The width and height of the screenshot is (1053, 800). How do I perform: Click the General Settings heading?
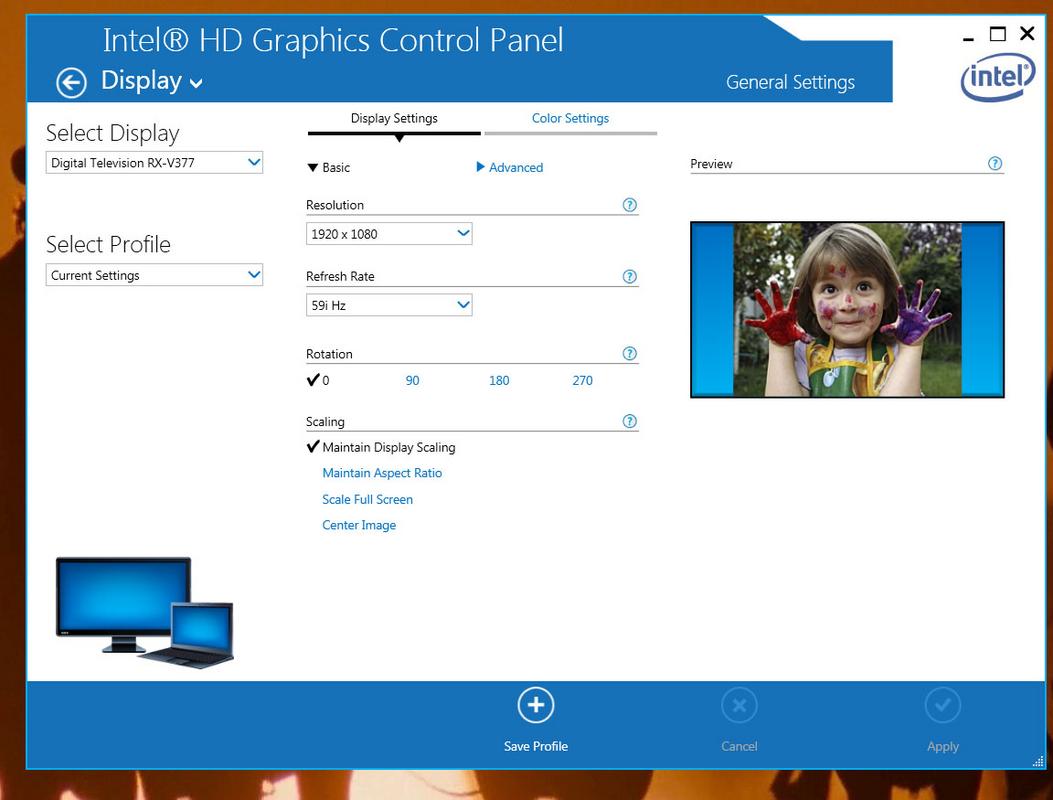[790, 82]
